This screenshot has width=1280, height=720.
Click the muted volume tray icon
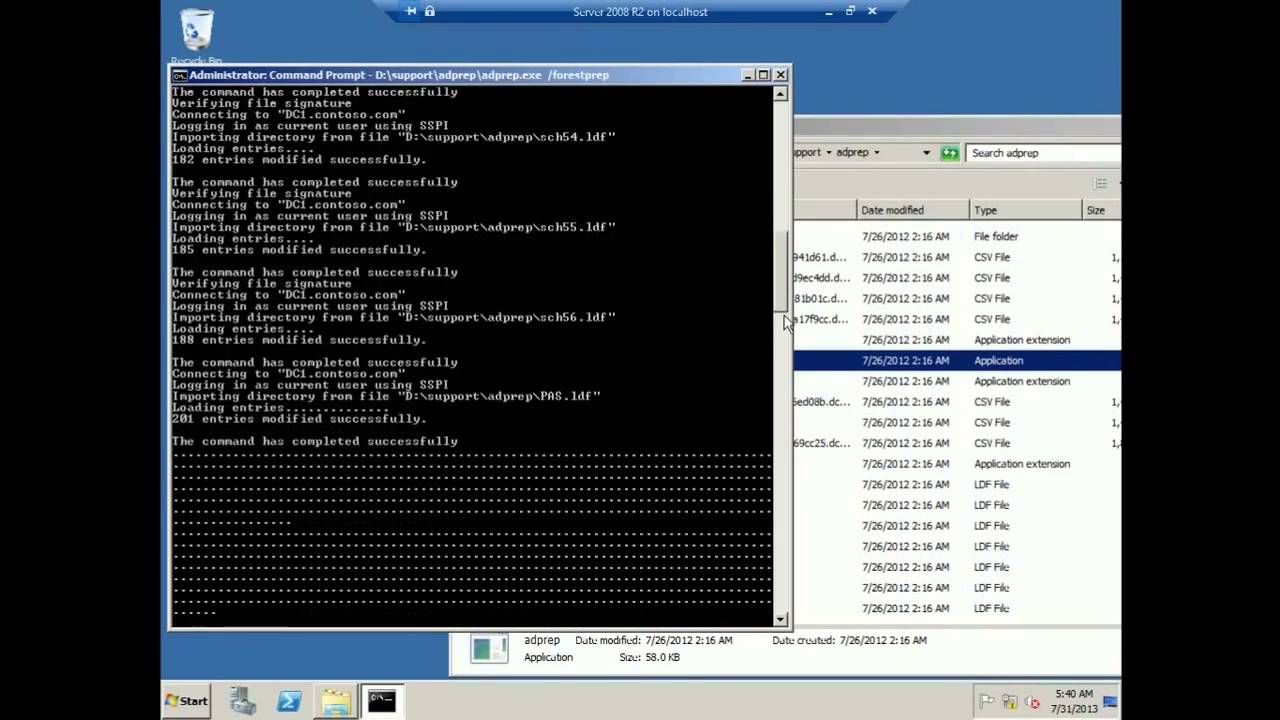pyautogui.click(x=1033, y=701)
